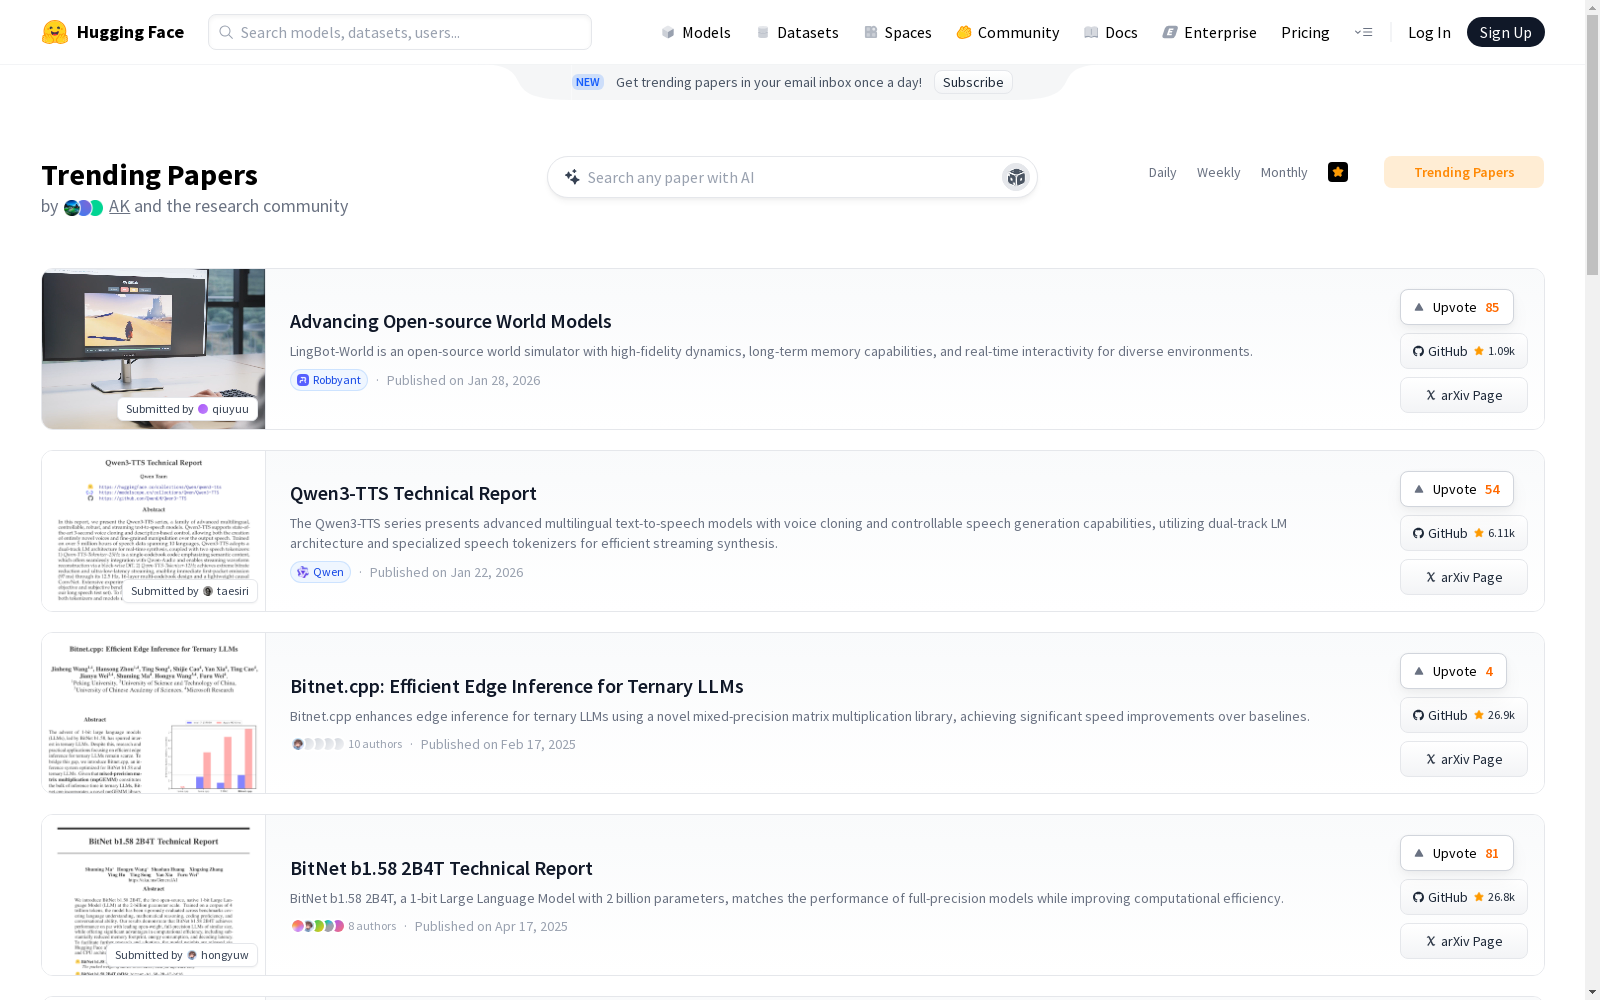Click the '10 authors' avatar list
The image size is (1600, 1000).
pos(347,744)
